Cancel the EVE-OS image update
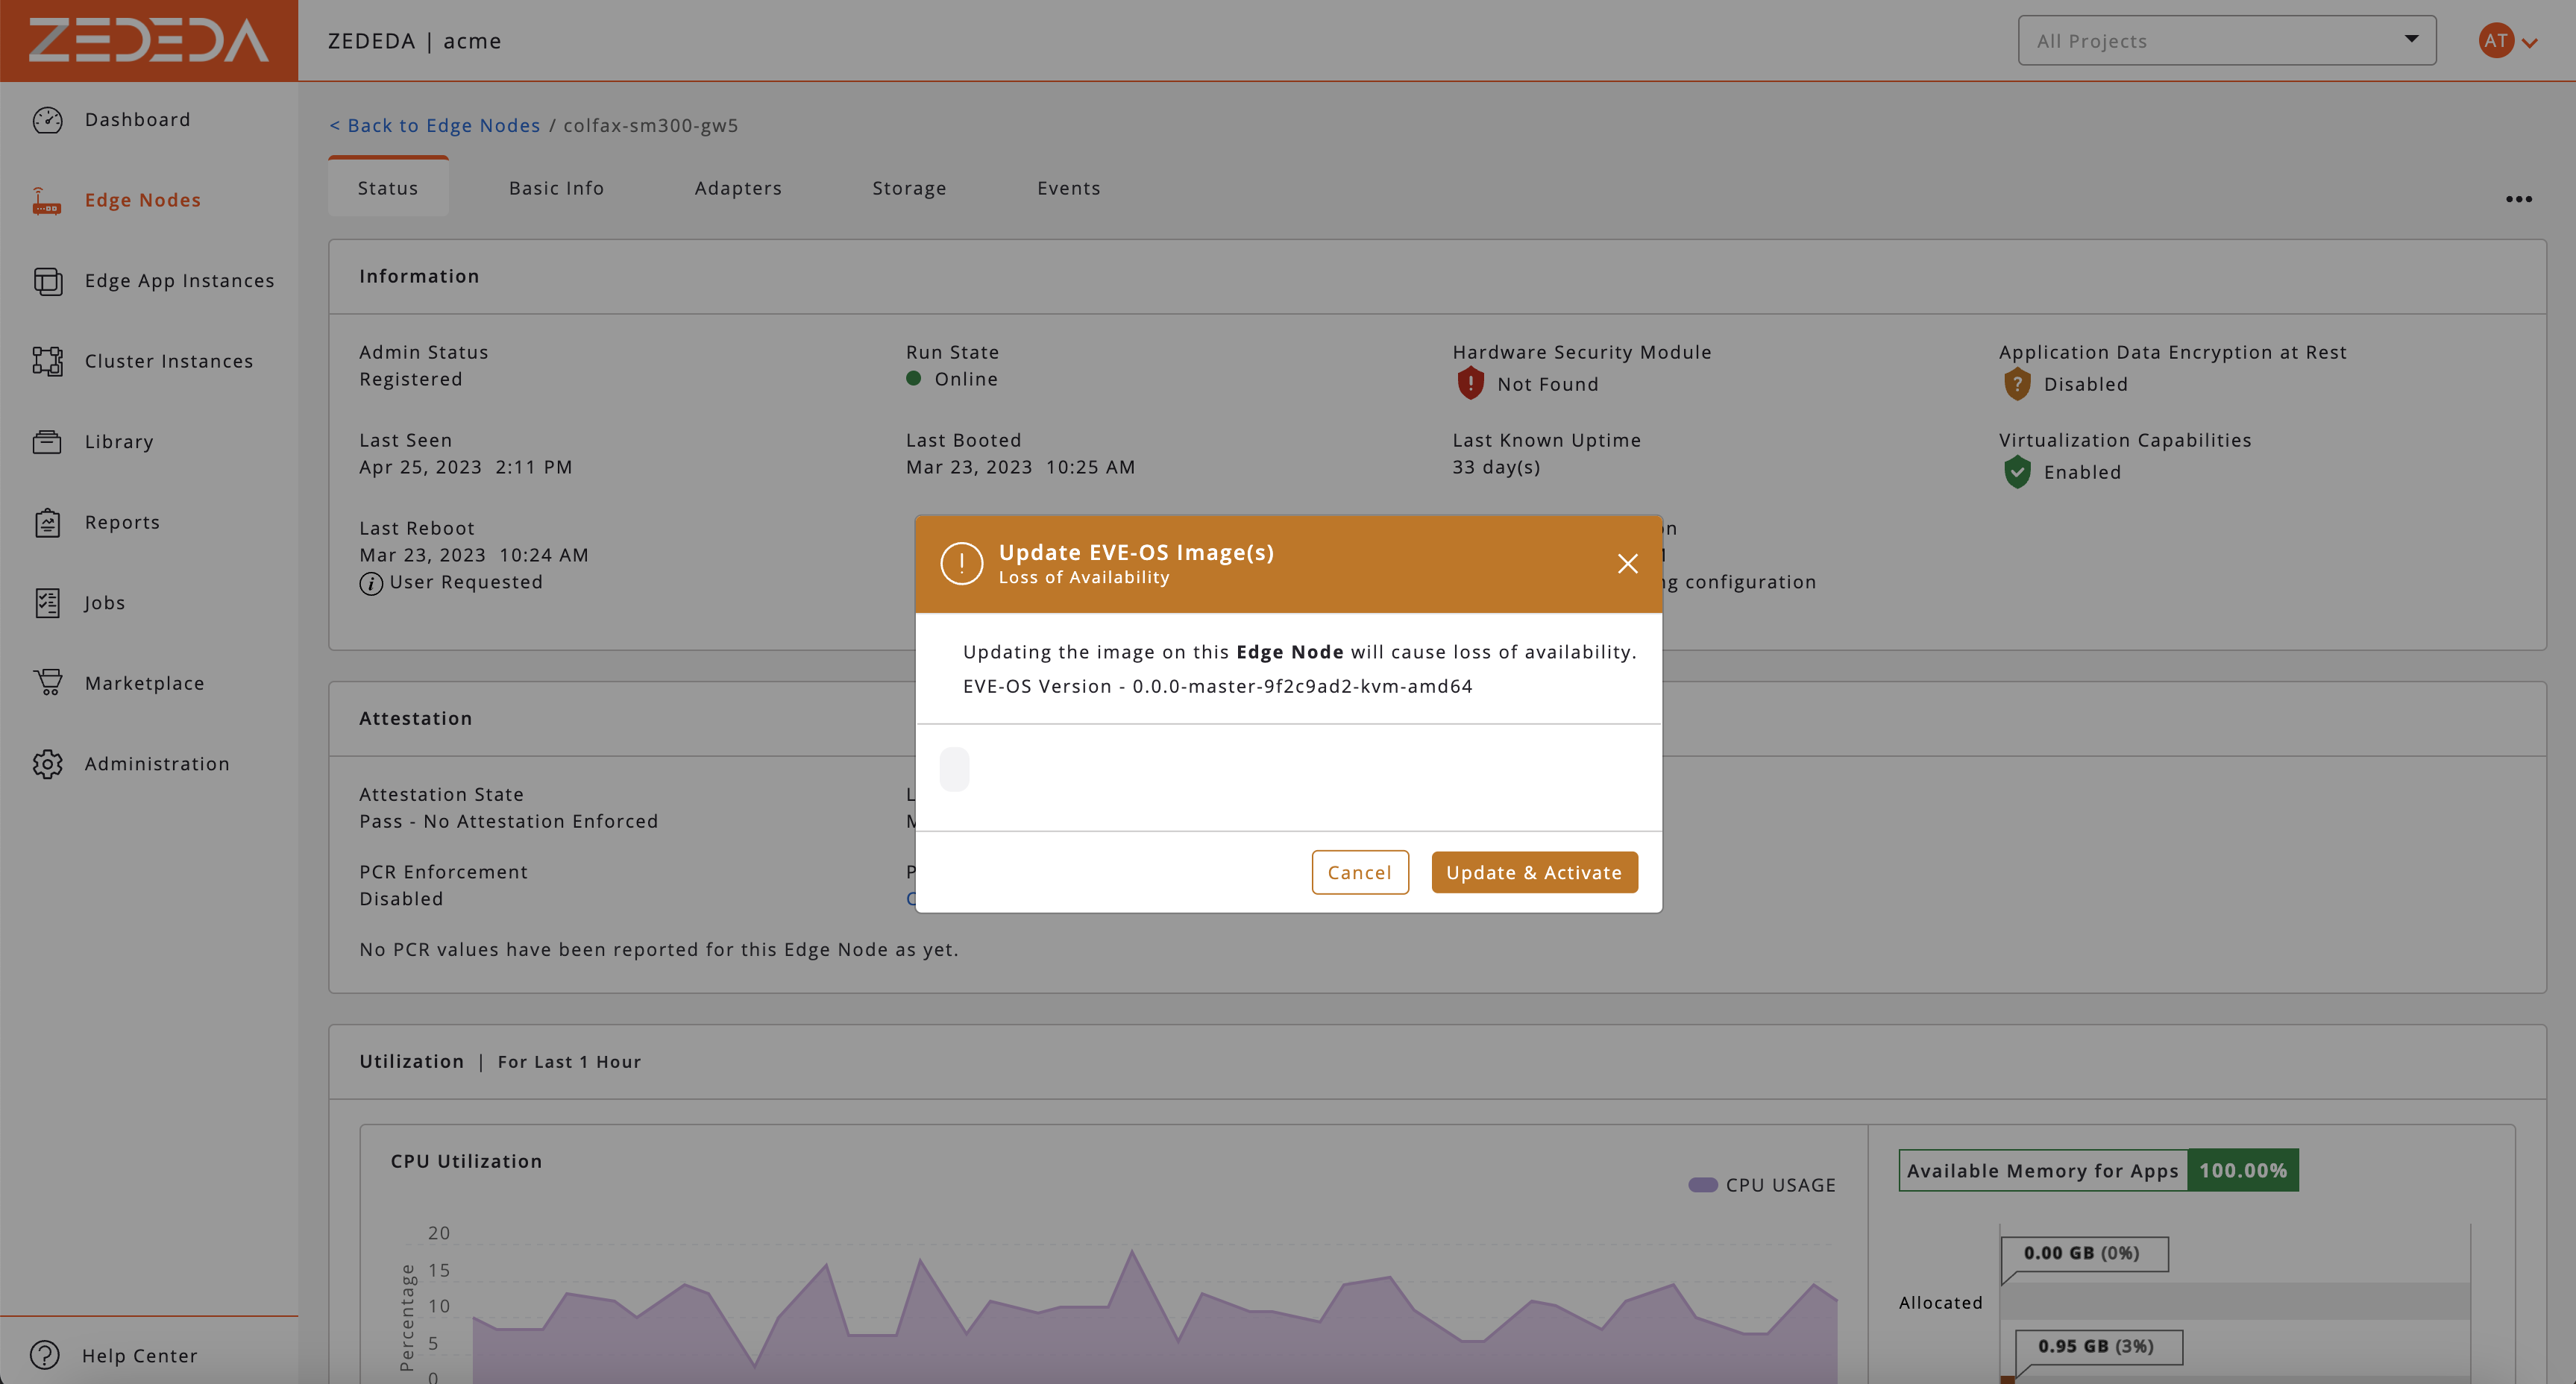Image resolution: width=2576 pixels, height=1384 pixels. [x=1360, y=872]
